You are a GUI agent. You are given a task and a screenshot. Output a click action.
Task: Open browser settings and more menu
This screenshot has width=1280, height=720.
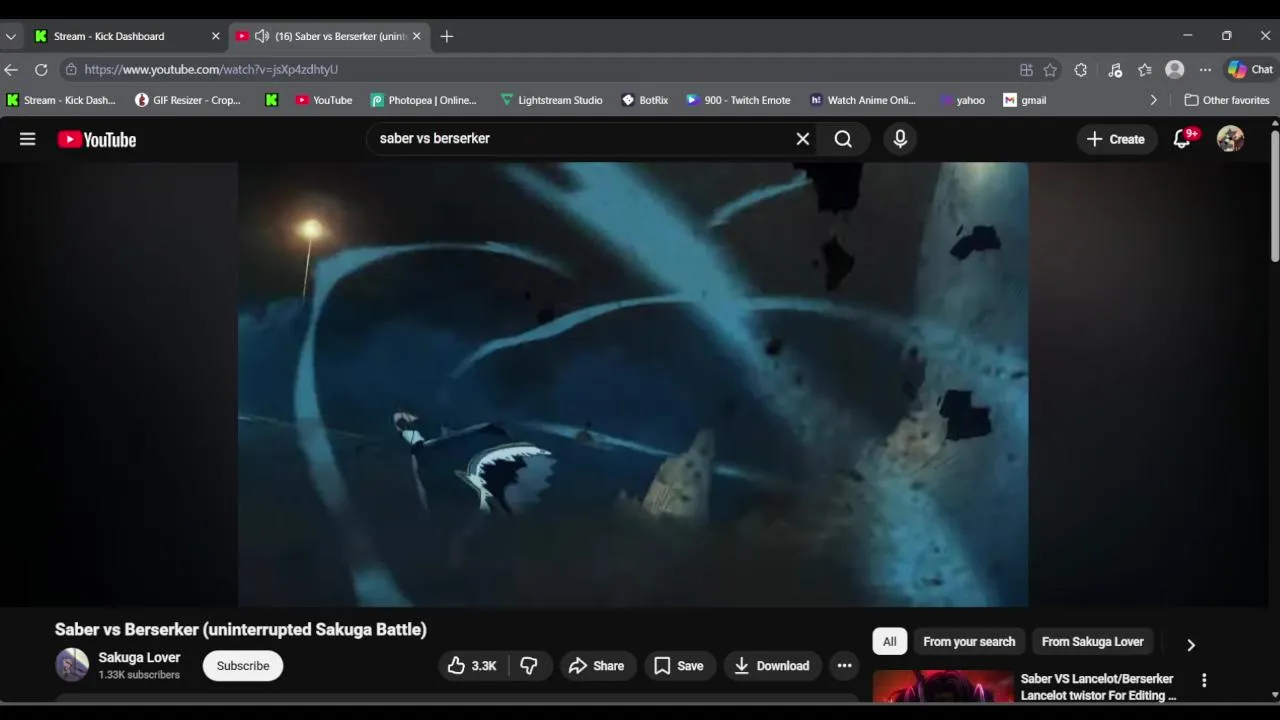[1205, 70]
